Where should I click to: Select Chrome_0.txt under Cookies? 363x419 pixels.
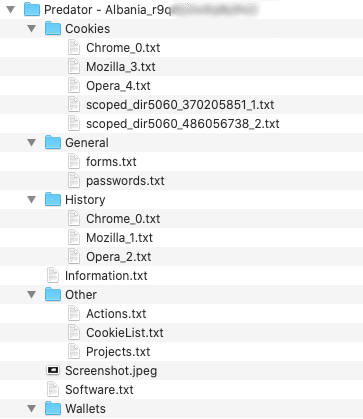[123, 48]
